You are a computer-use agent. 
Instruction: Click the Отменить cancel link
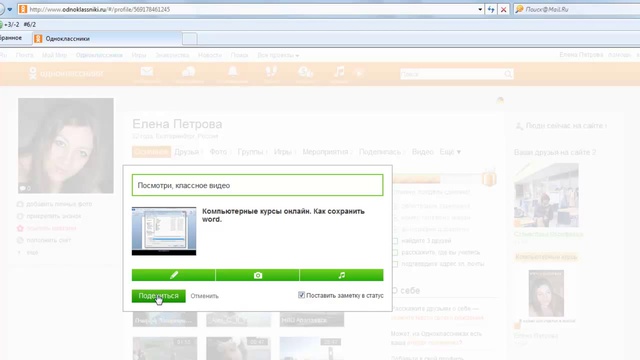(204, 296)
